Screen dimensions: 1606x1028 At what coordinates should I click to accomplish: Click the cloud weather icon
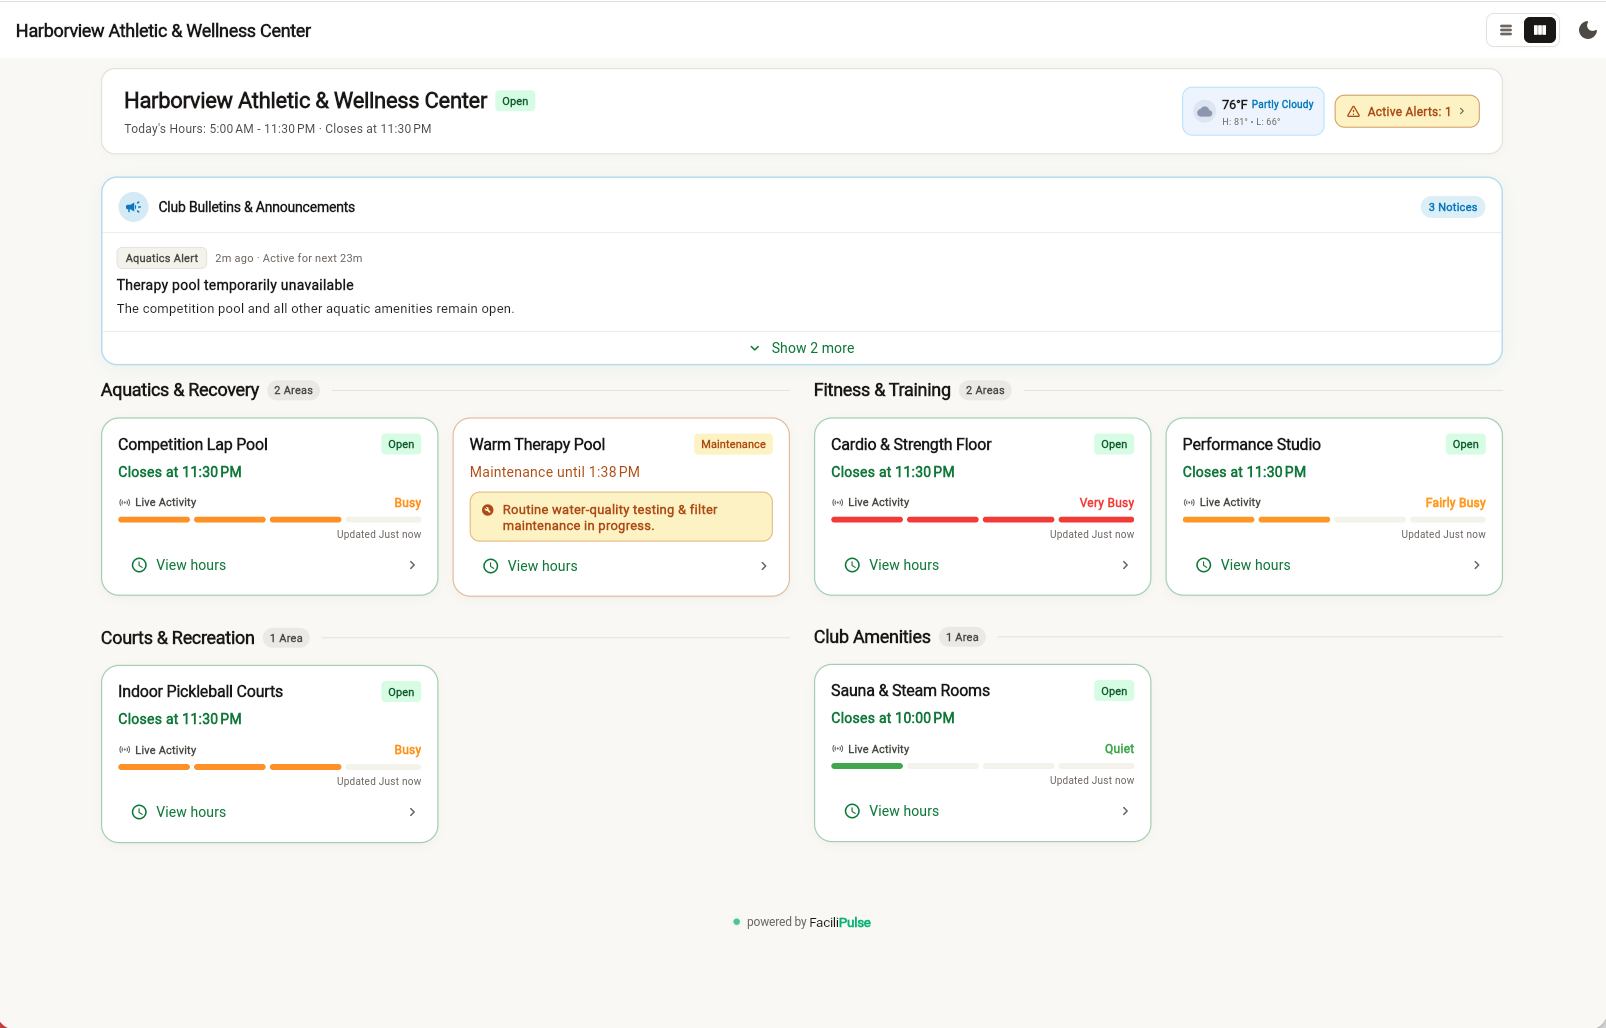[1205, 111]
